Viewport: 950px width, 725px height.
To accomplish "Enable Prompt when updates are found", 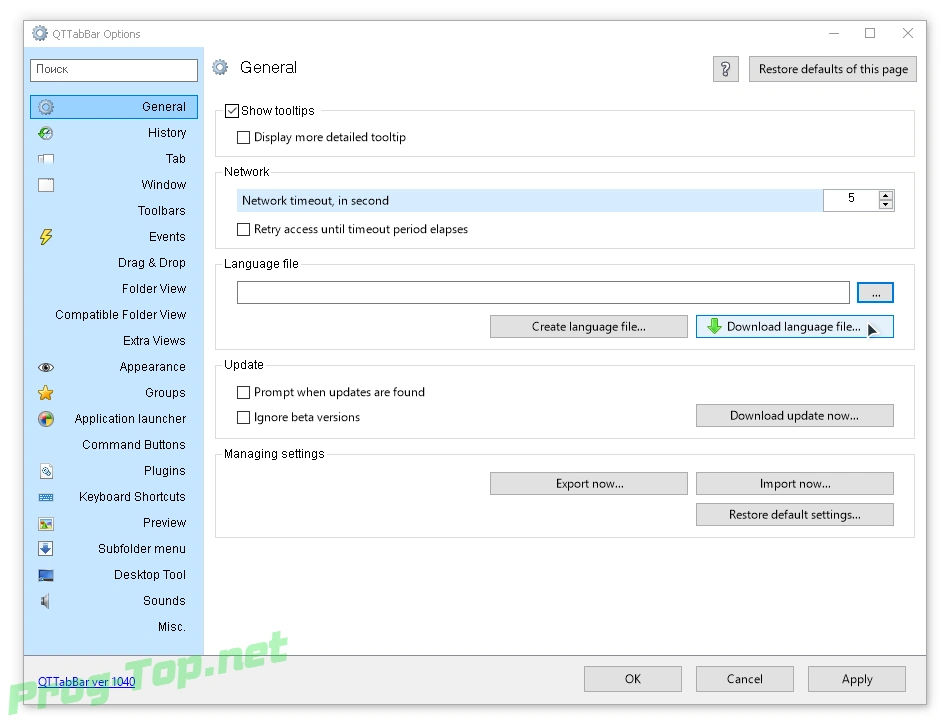I will point(244,392).
